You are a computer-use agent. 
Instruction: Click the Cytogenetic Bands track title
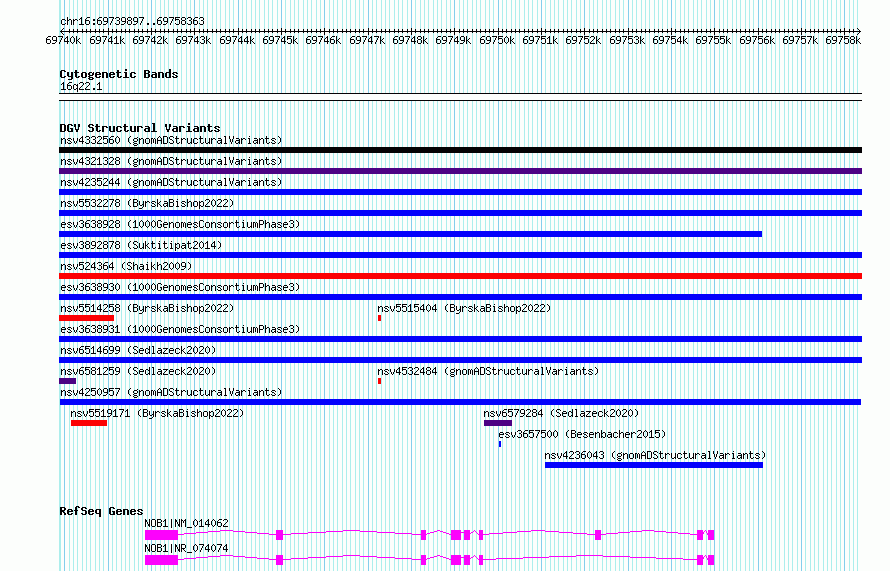(119, 74)
